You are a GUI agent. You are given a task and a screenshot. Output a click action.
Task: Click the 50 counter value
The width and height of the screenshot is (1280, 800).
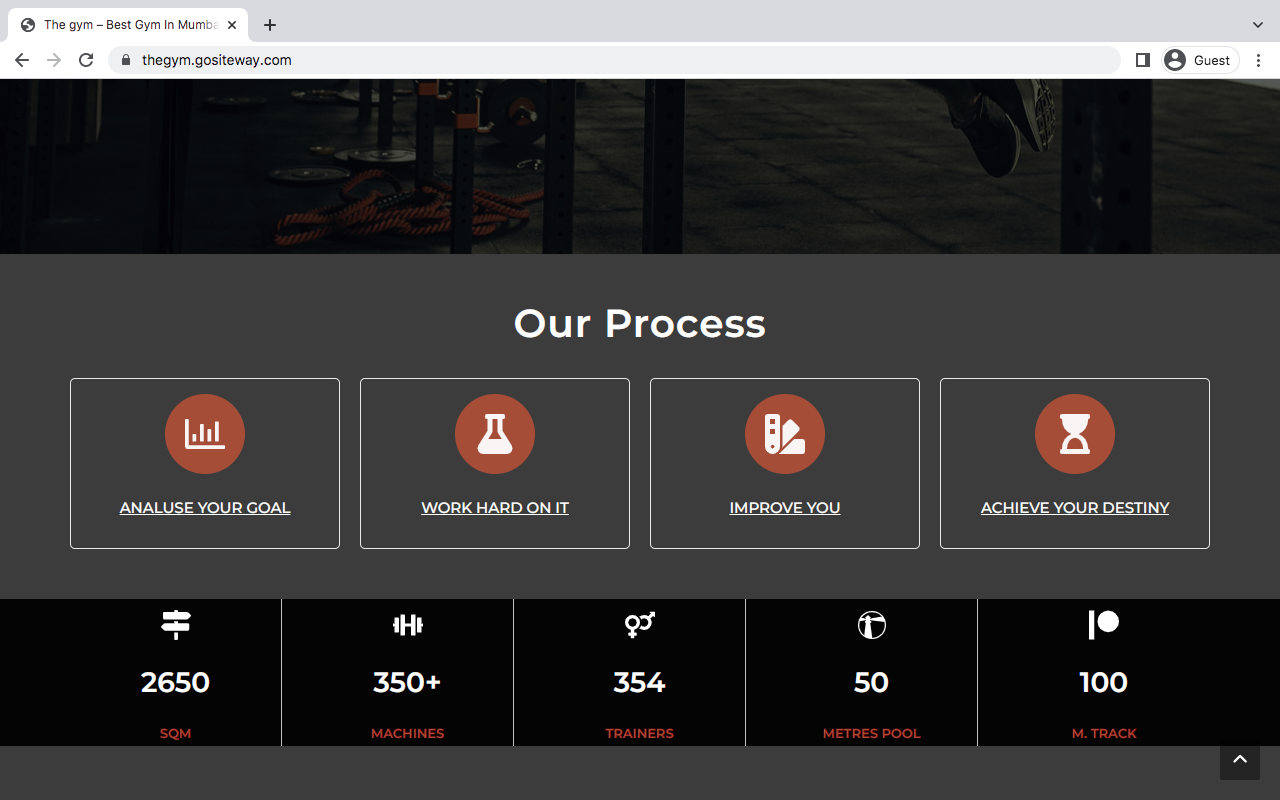pos(872,682)
